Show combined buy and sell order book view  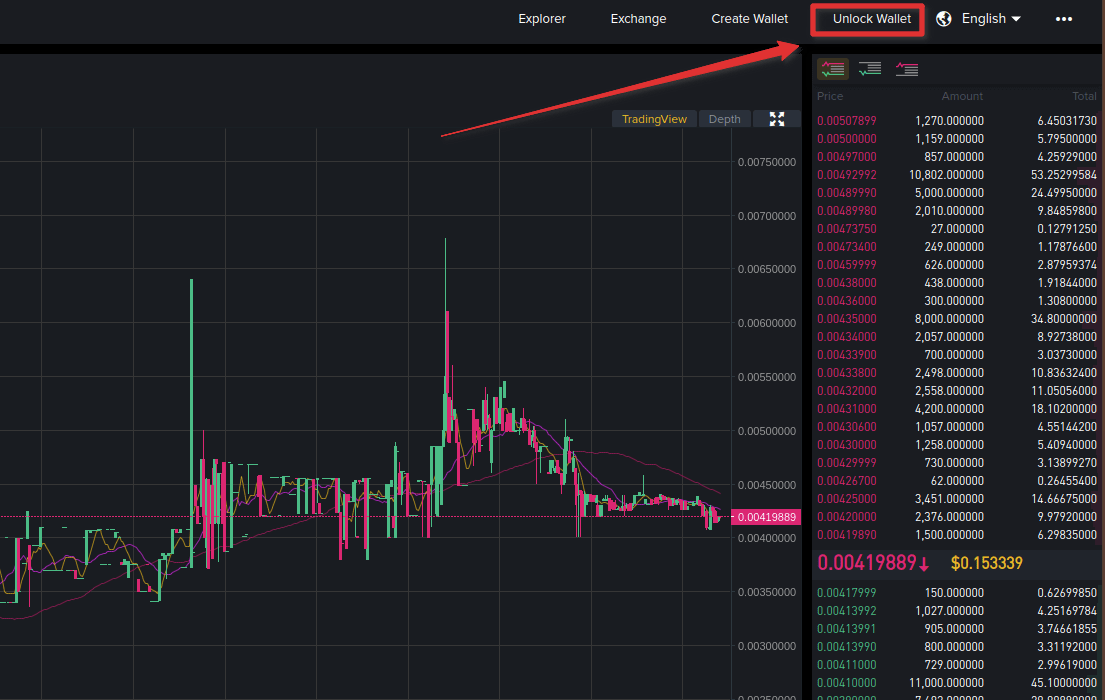(833, 69)
